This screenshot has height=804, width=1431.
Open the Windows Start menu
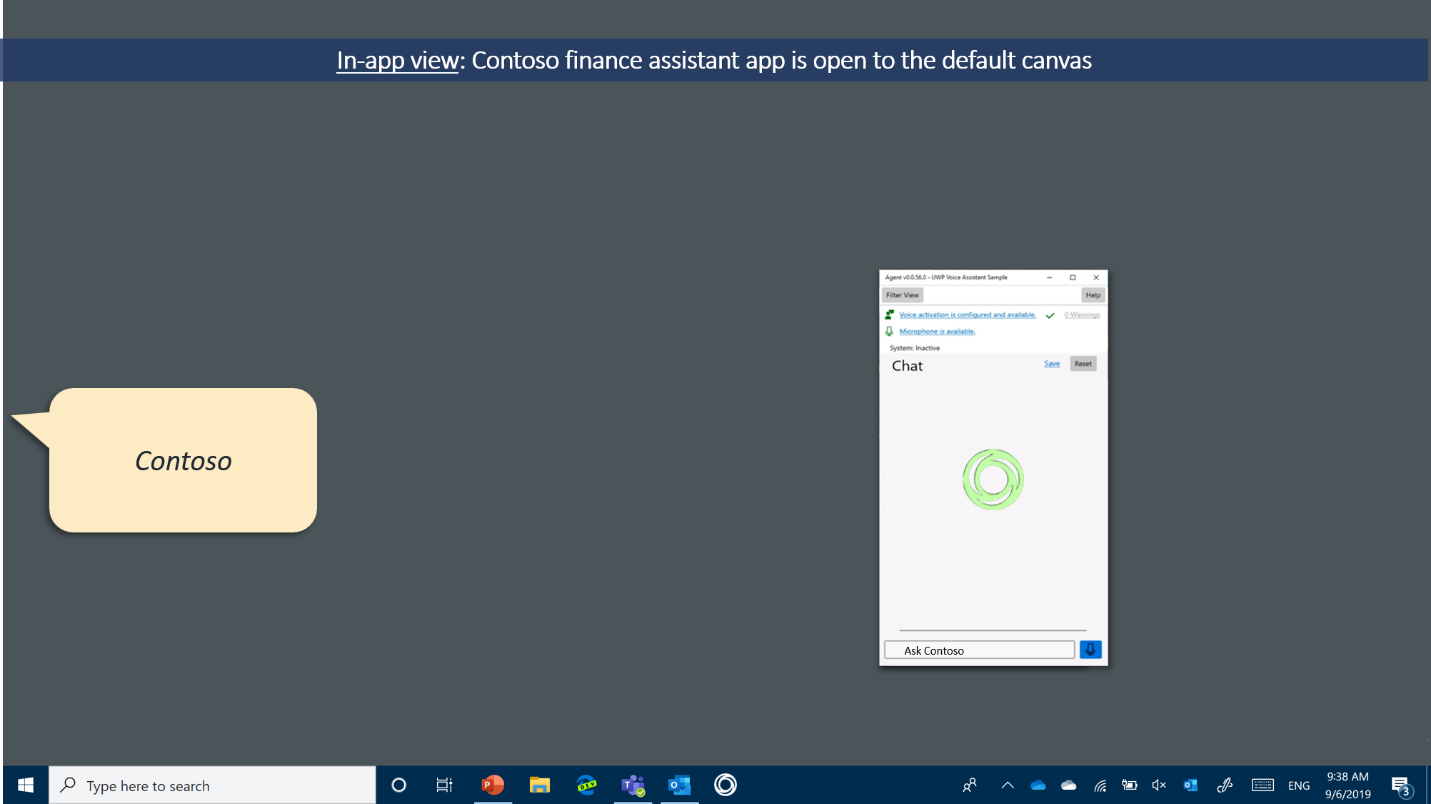pos(26,785)
